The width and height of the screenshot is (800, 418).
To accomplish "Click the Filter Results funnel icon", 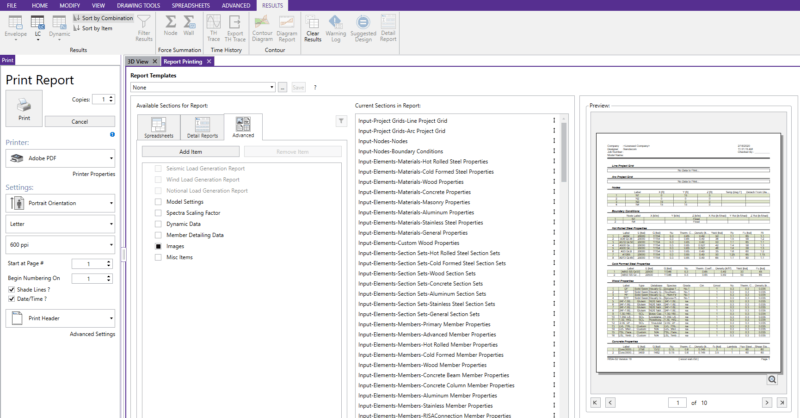I will (x=143, y=25).
